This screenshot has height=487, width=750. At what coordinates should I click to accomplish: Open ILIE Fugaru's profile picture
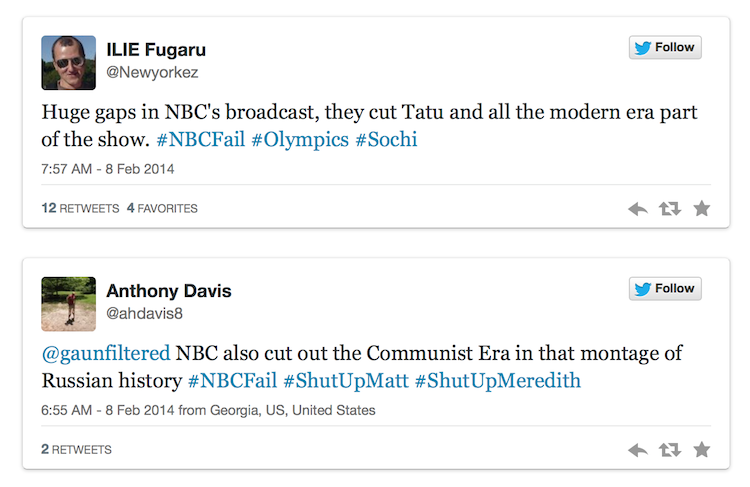point(68,63)
